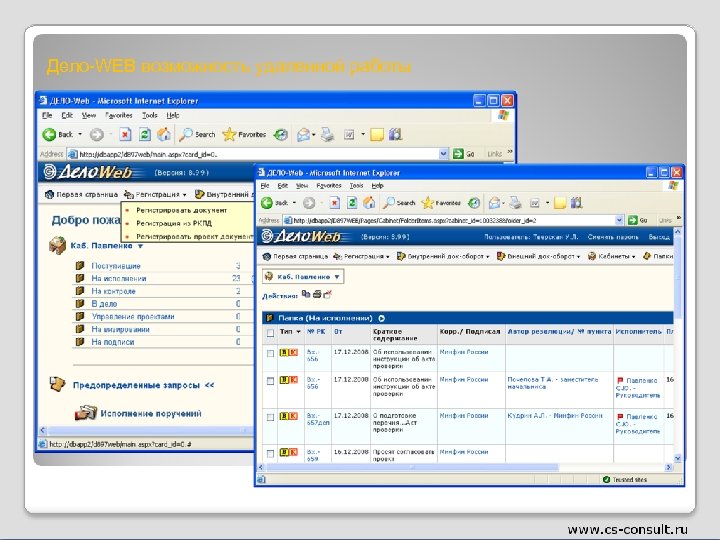720x540 pixels.
Task: Click Research icon in front IE toolbar
Action: click(576, 202)
